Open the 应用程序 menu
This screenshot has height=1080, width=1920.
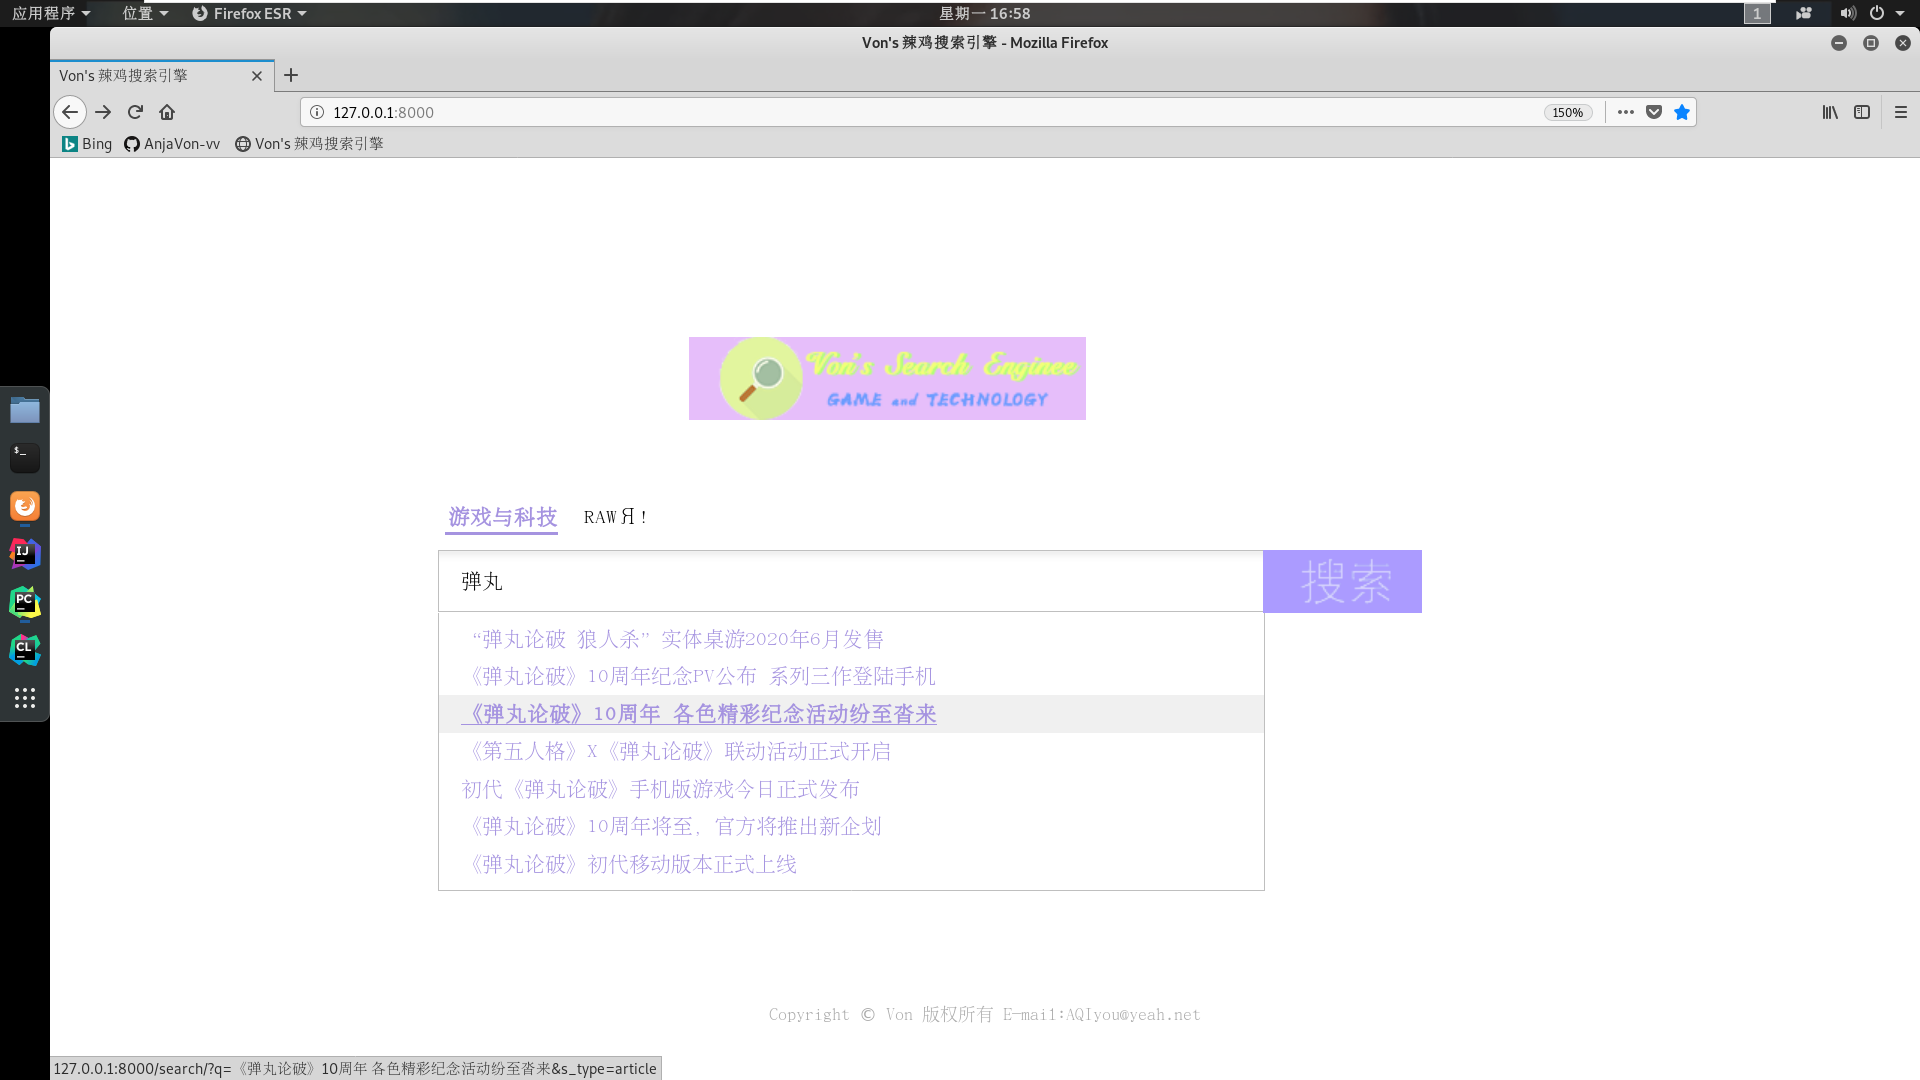[x=47, y=13]
